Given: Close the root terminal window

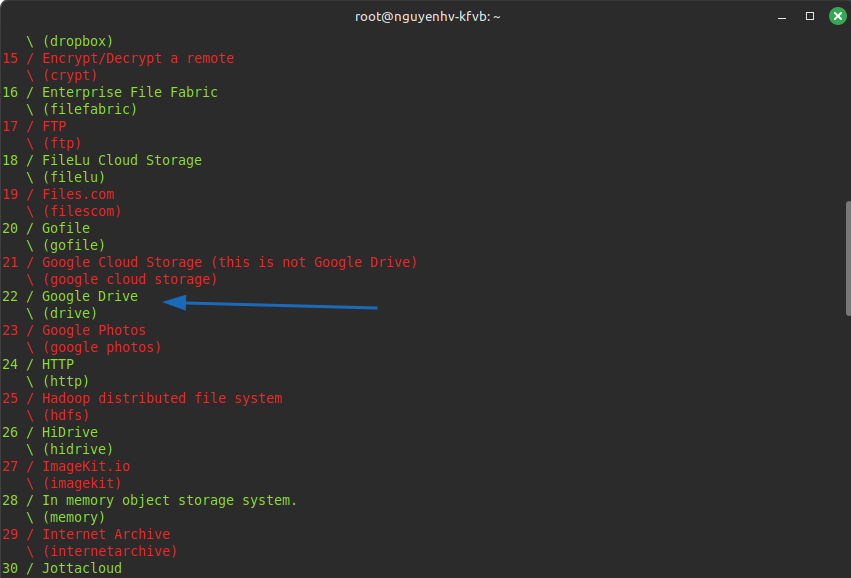Looking at the screenshot, I should [x=835, y=16].
